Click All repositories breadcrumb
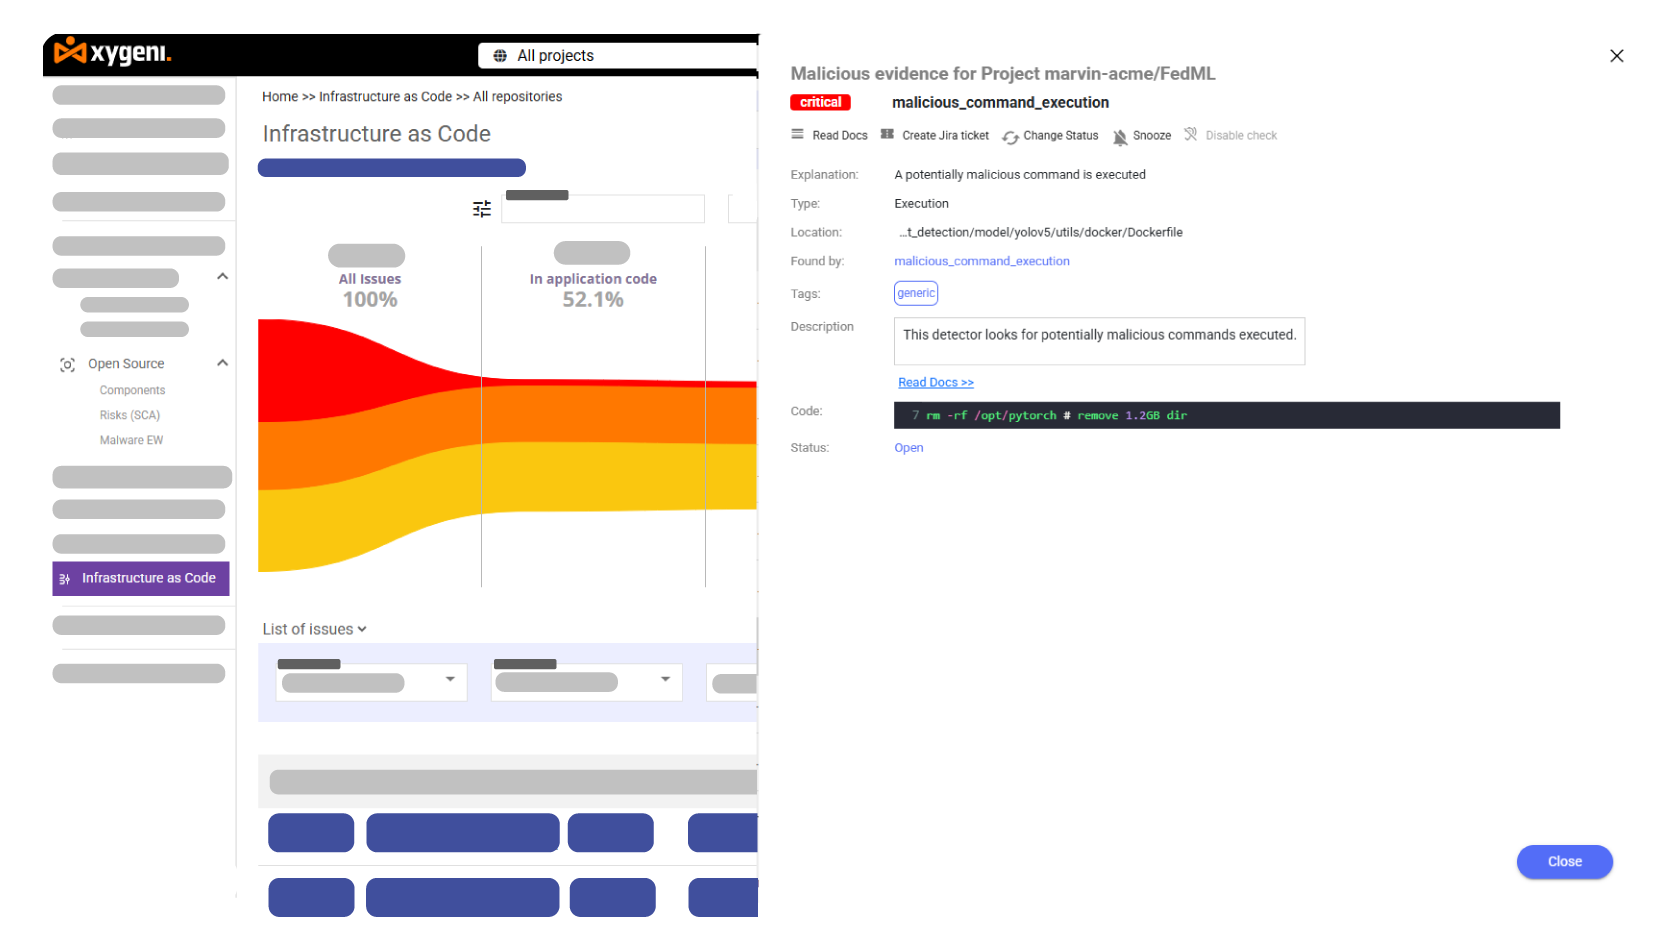1680x937 pixels. [517, 97]
